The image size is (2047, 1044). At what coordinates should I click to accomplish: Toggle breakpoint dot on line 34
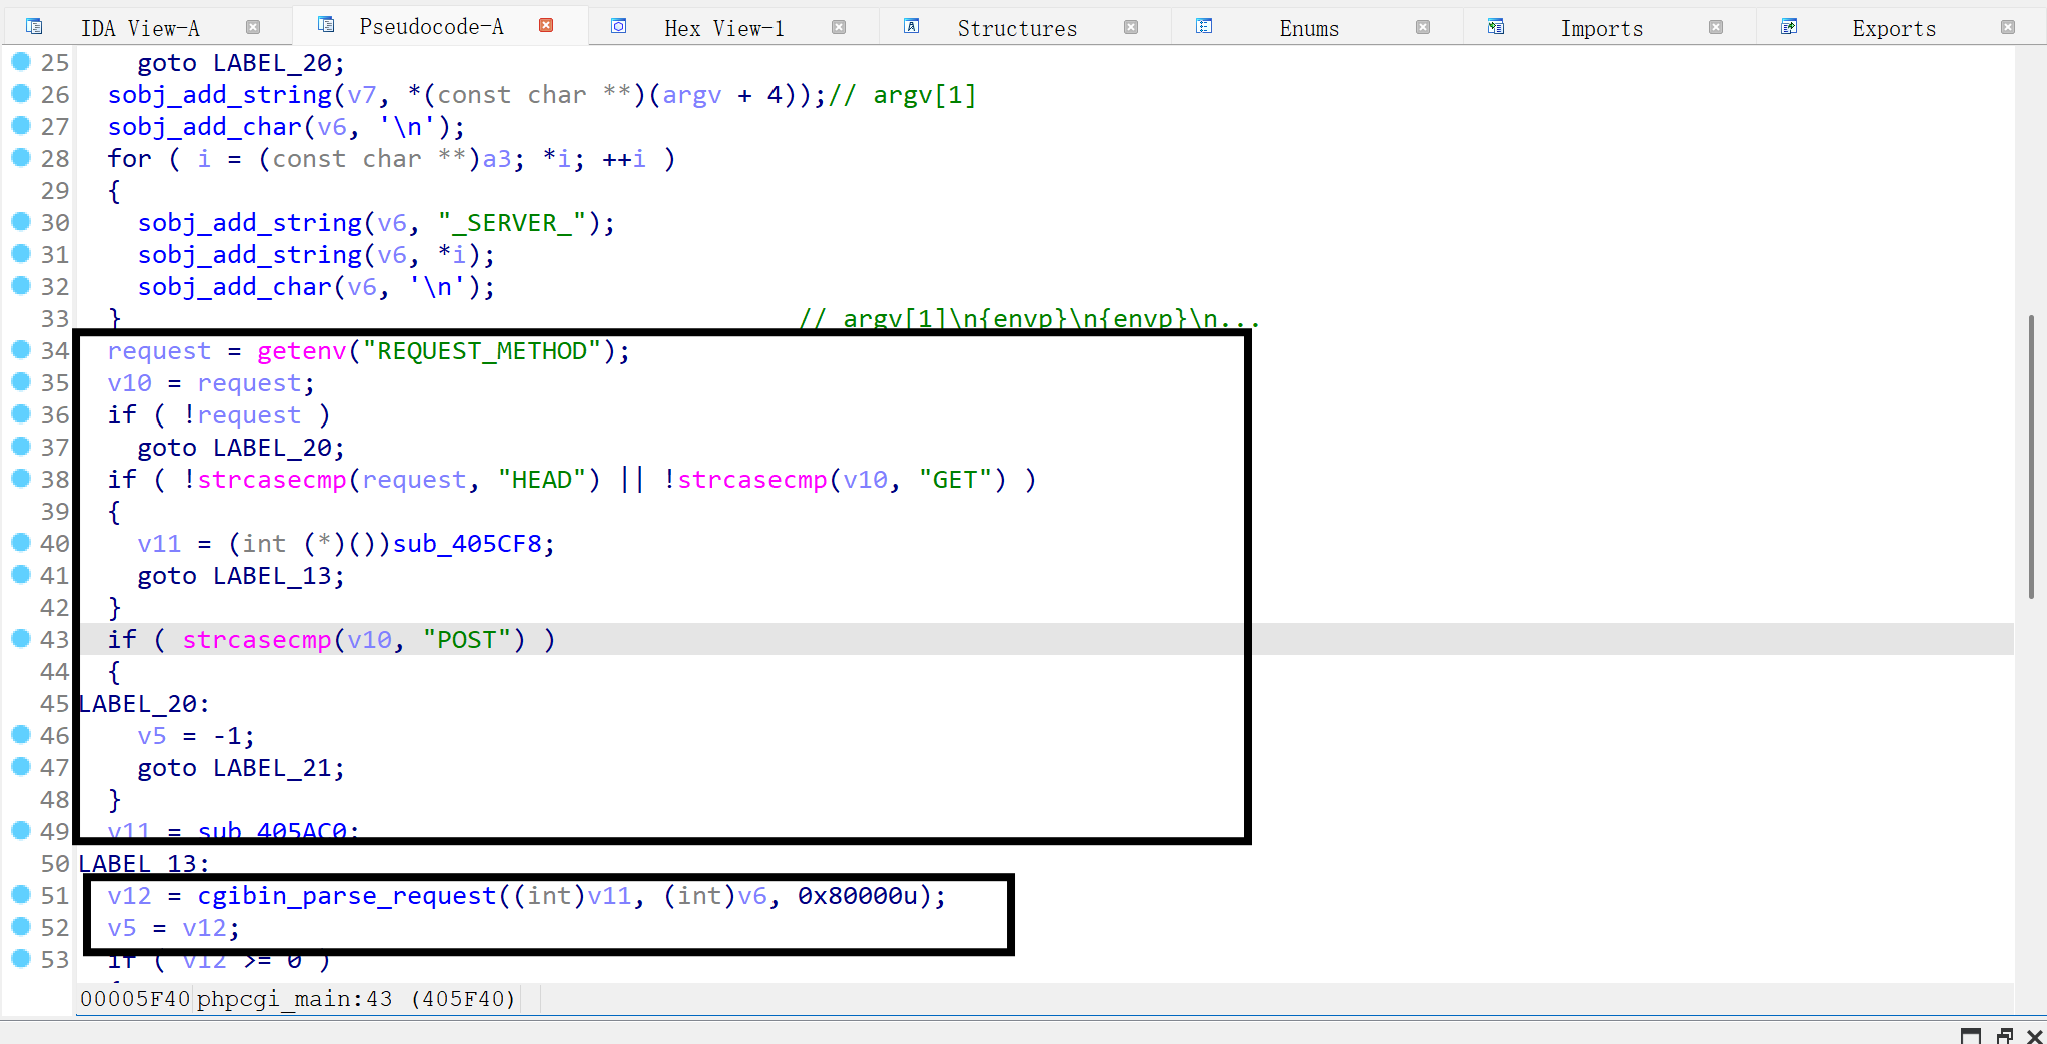21,350
